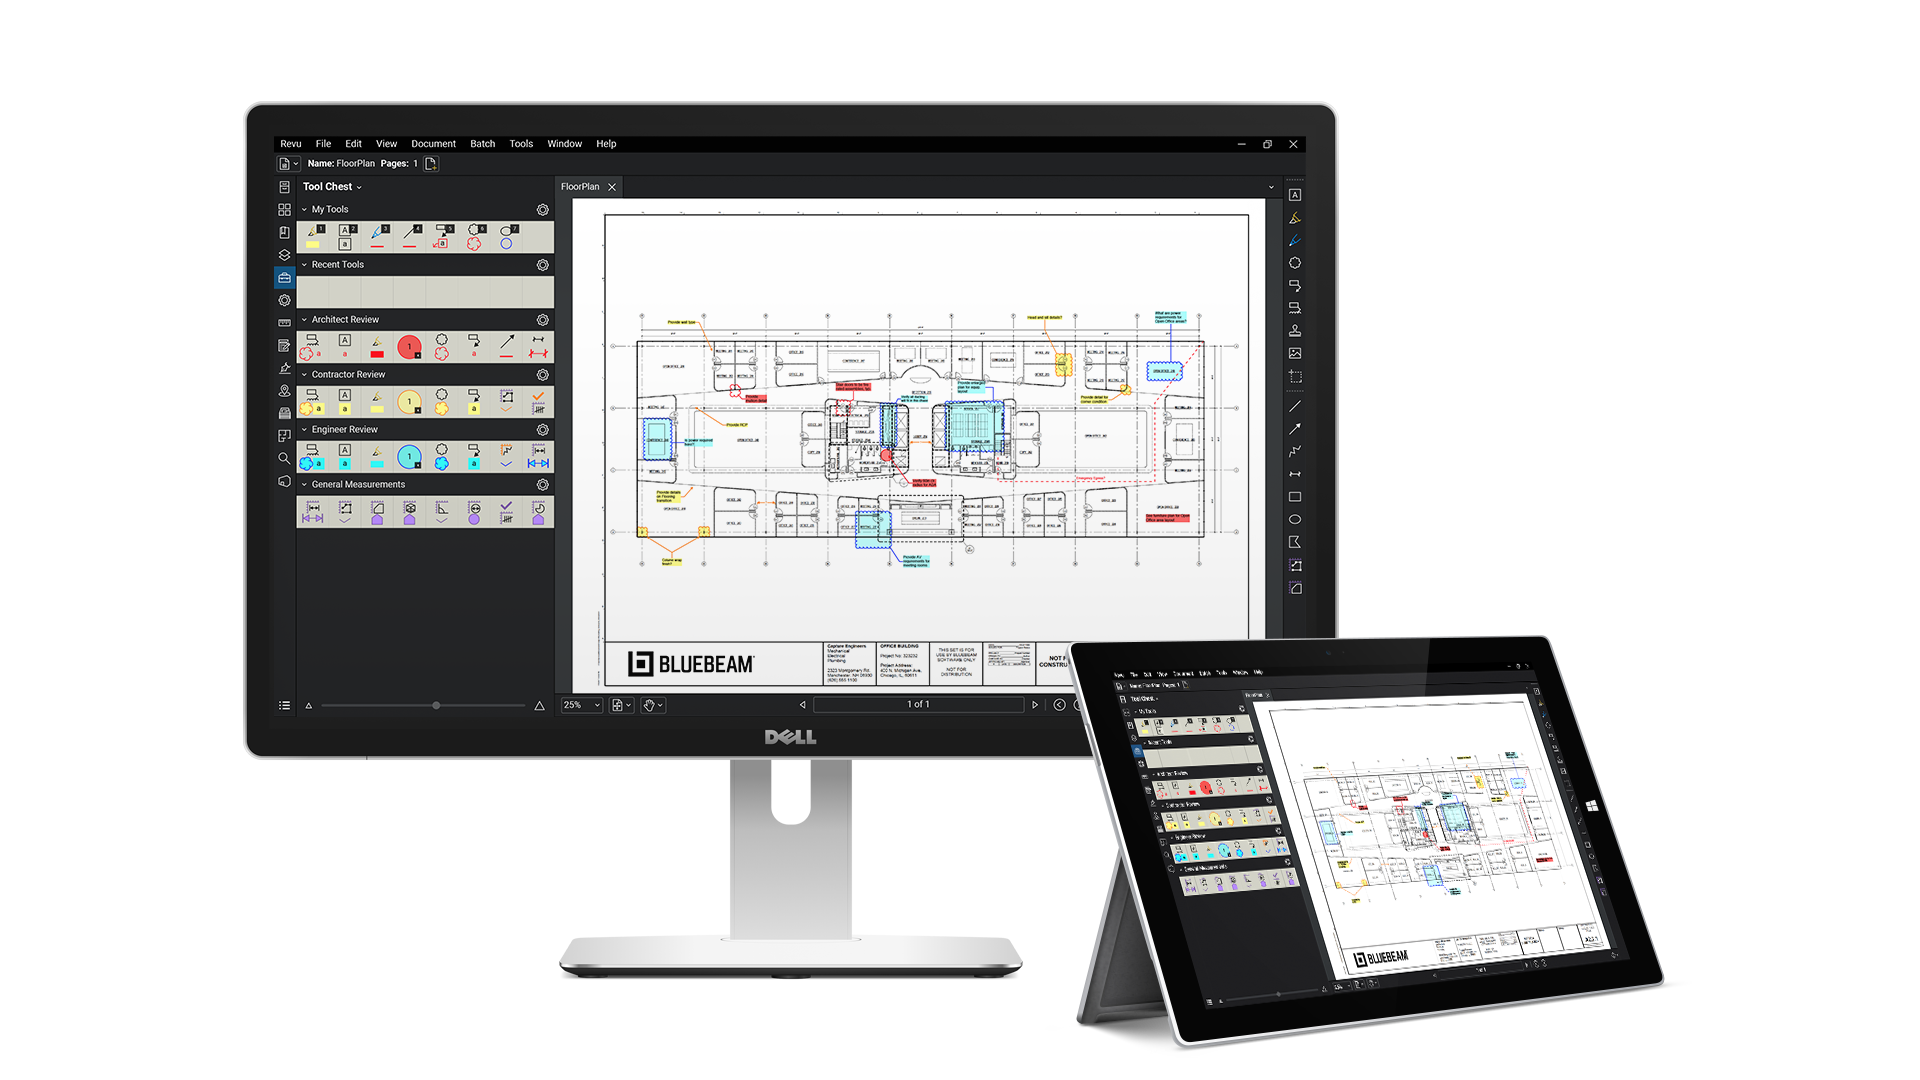Select the Text annotation tool
Image resolution: width=1920 pixels, height=1080 pixels.
pos(1295,196)
